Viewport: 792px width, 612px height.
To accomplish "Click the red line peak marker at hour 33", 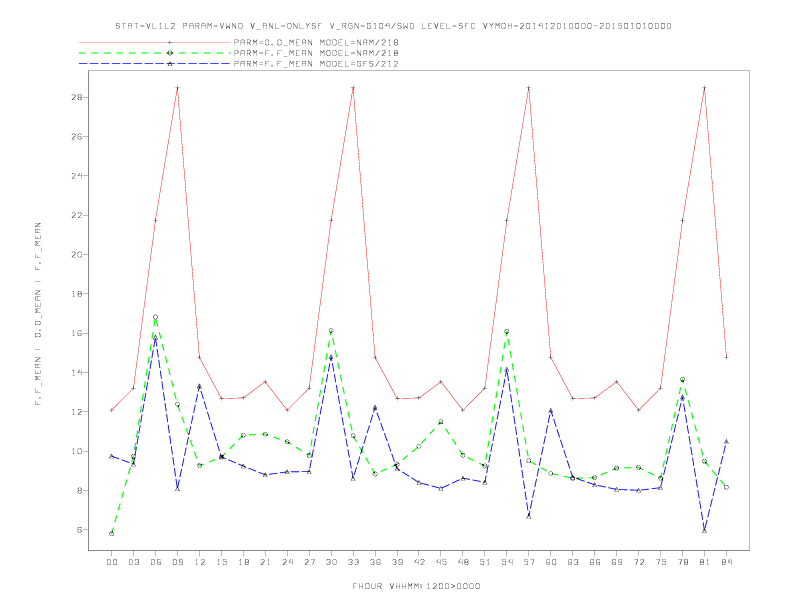I will [353, 88].
